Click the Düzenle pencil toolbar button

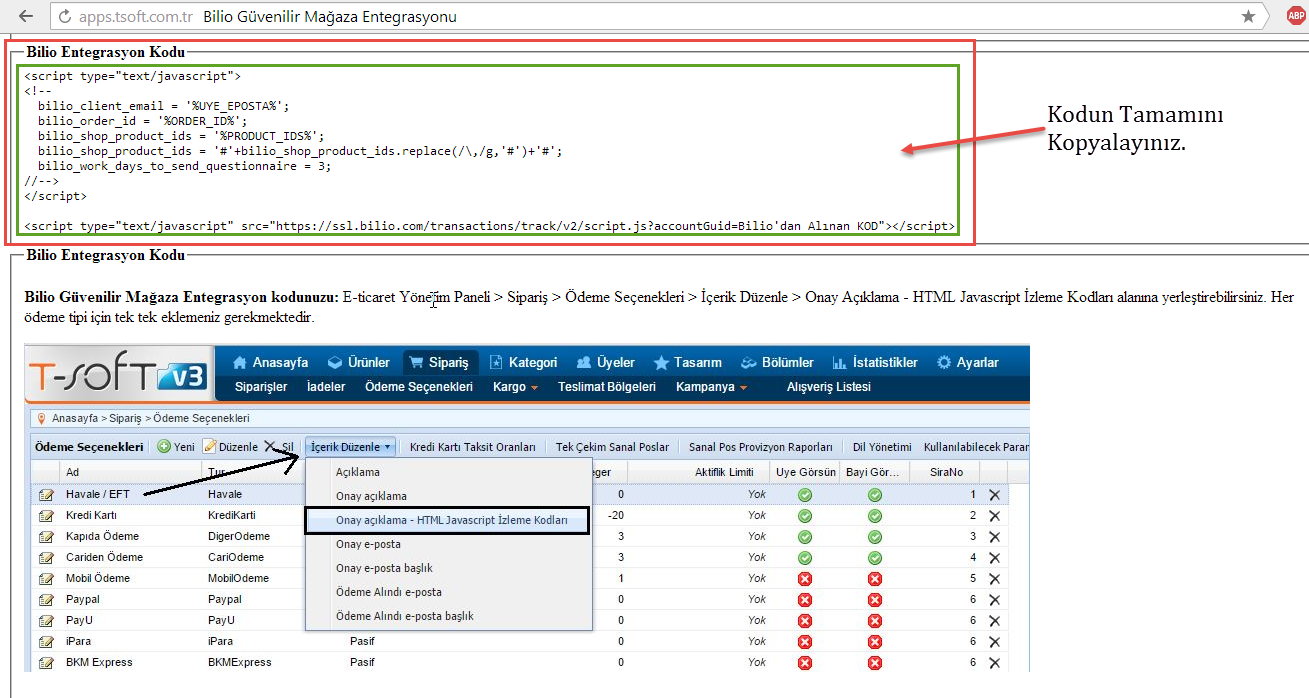point(231,447)
